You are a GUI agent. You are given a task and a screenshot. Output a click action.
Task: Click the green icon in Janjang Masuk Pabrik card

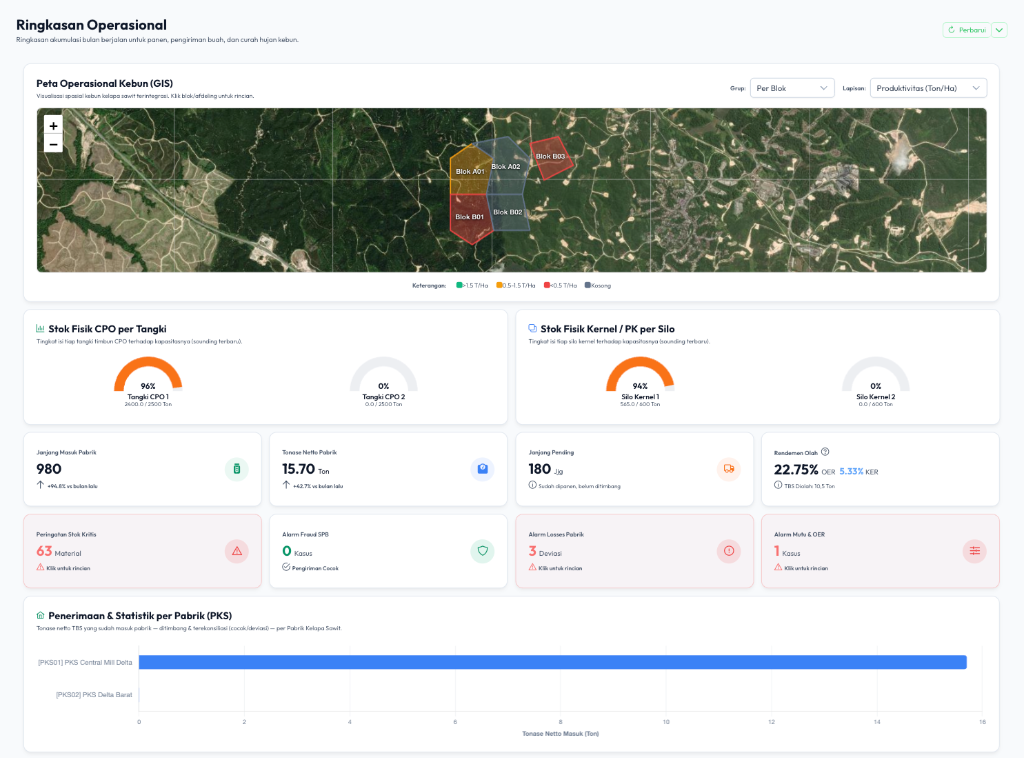click(x=236, y=469)
